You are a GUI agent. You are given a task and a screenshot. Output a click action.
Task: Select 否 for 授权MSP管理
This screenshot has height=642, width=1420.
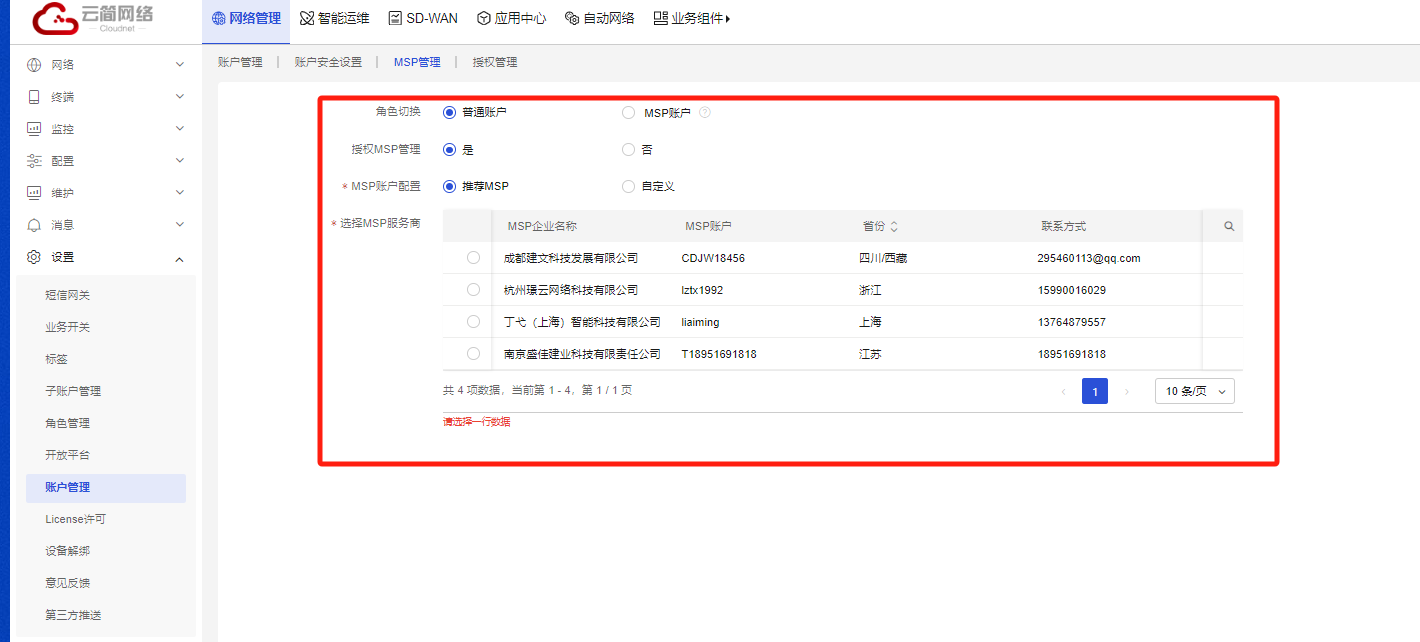click(628, 150)
